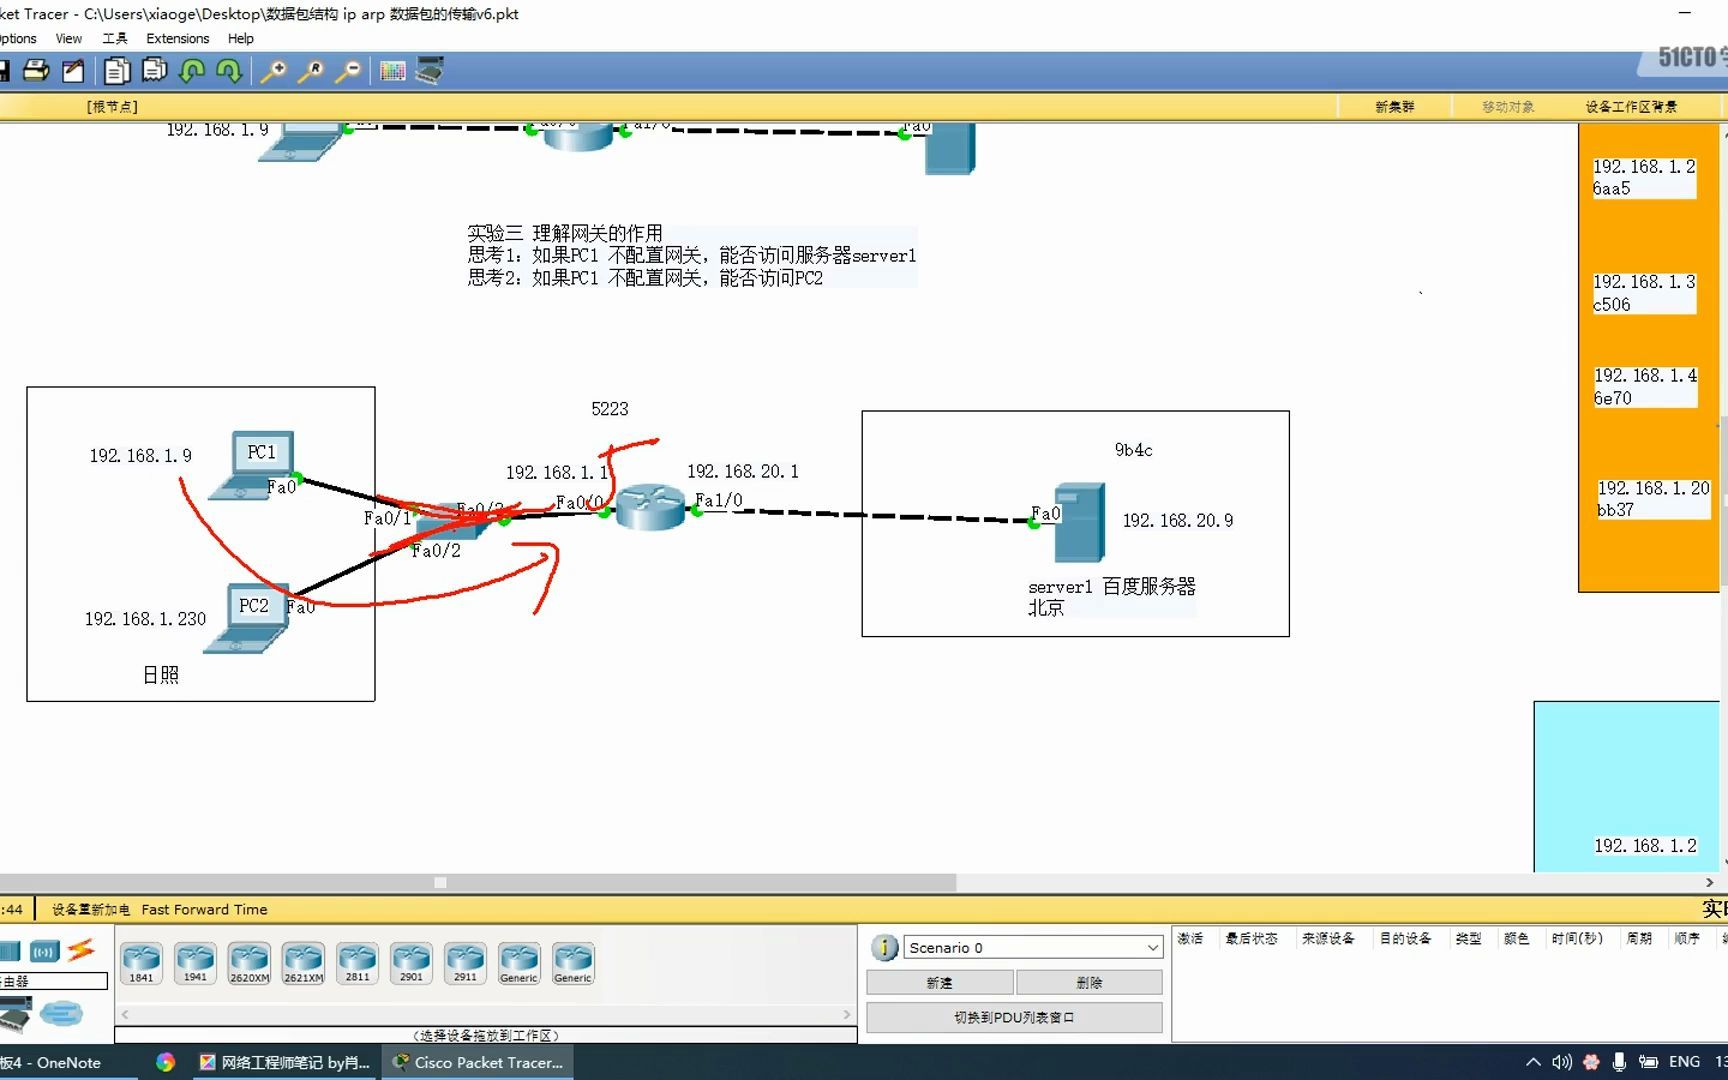
Task: Select the wireless devices category icon
Action: click(x=44, y=951)
